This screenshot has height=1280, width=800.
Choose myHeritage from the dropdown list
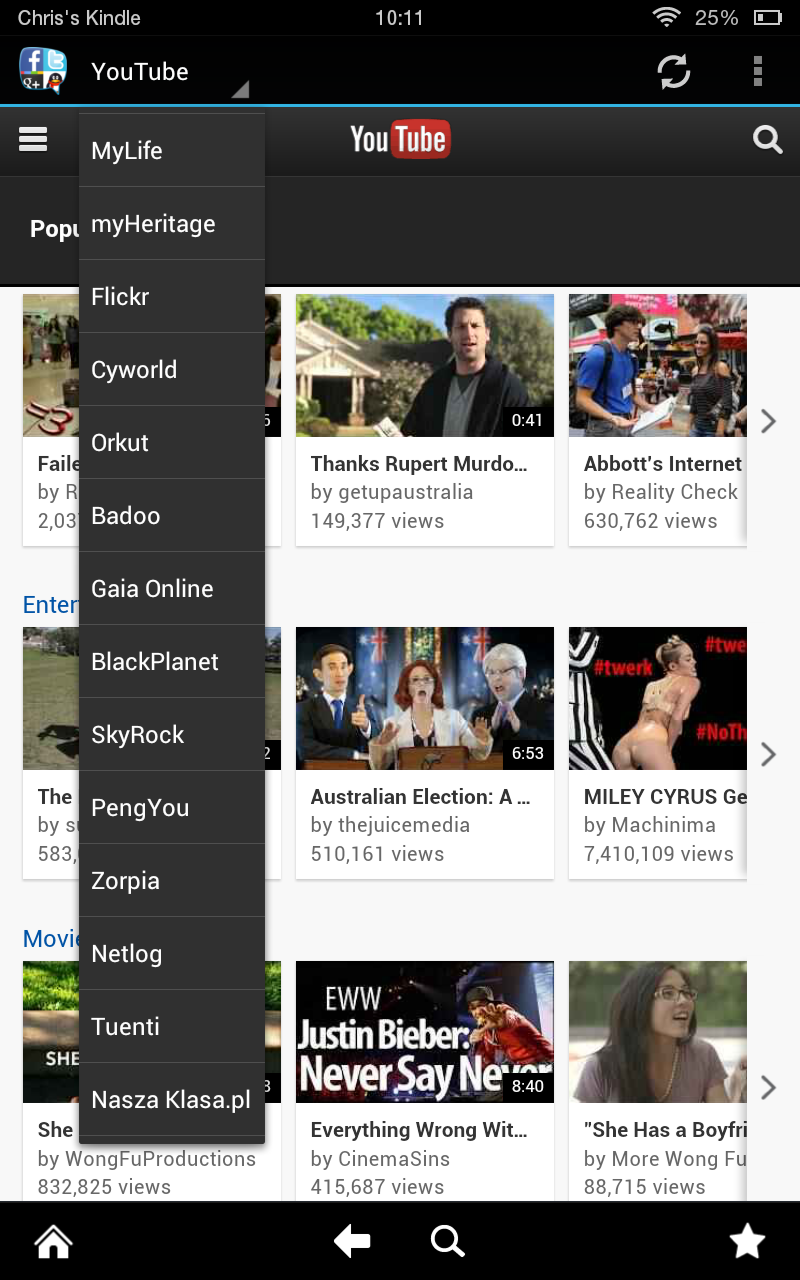point(172,223)
